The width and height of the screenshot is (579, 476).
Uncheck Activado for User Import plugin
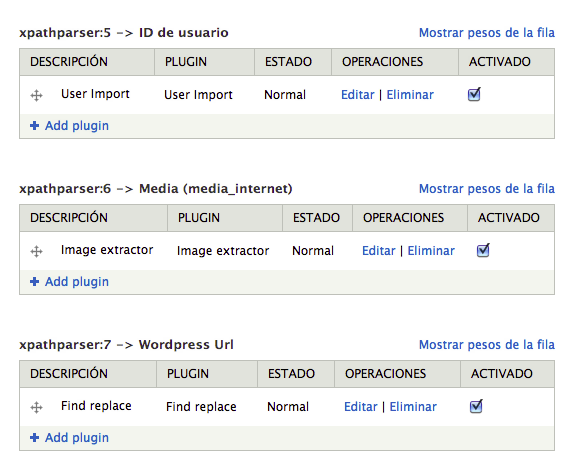click(x=474, y=95)
